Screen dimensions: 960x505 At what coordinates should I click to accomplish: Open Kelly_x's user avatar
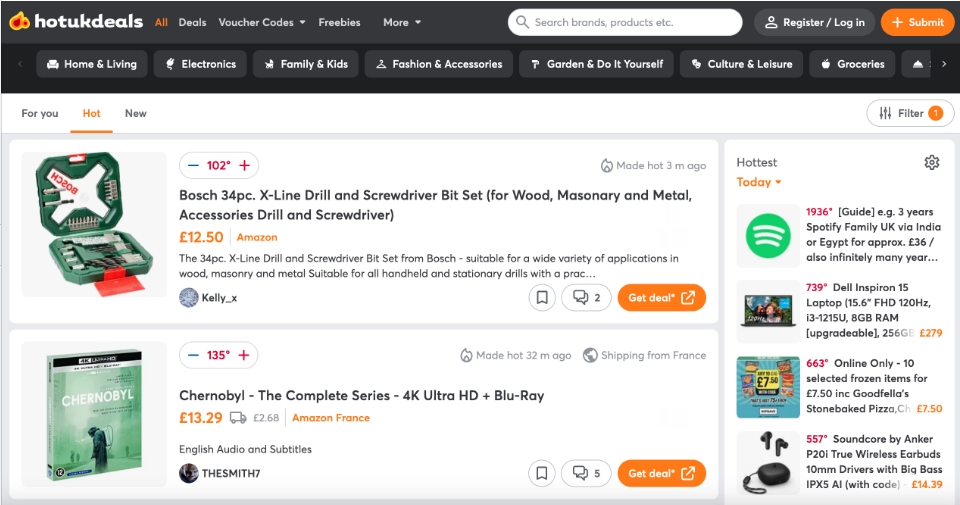tap(189, 297)
